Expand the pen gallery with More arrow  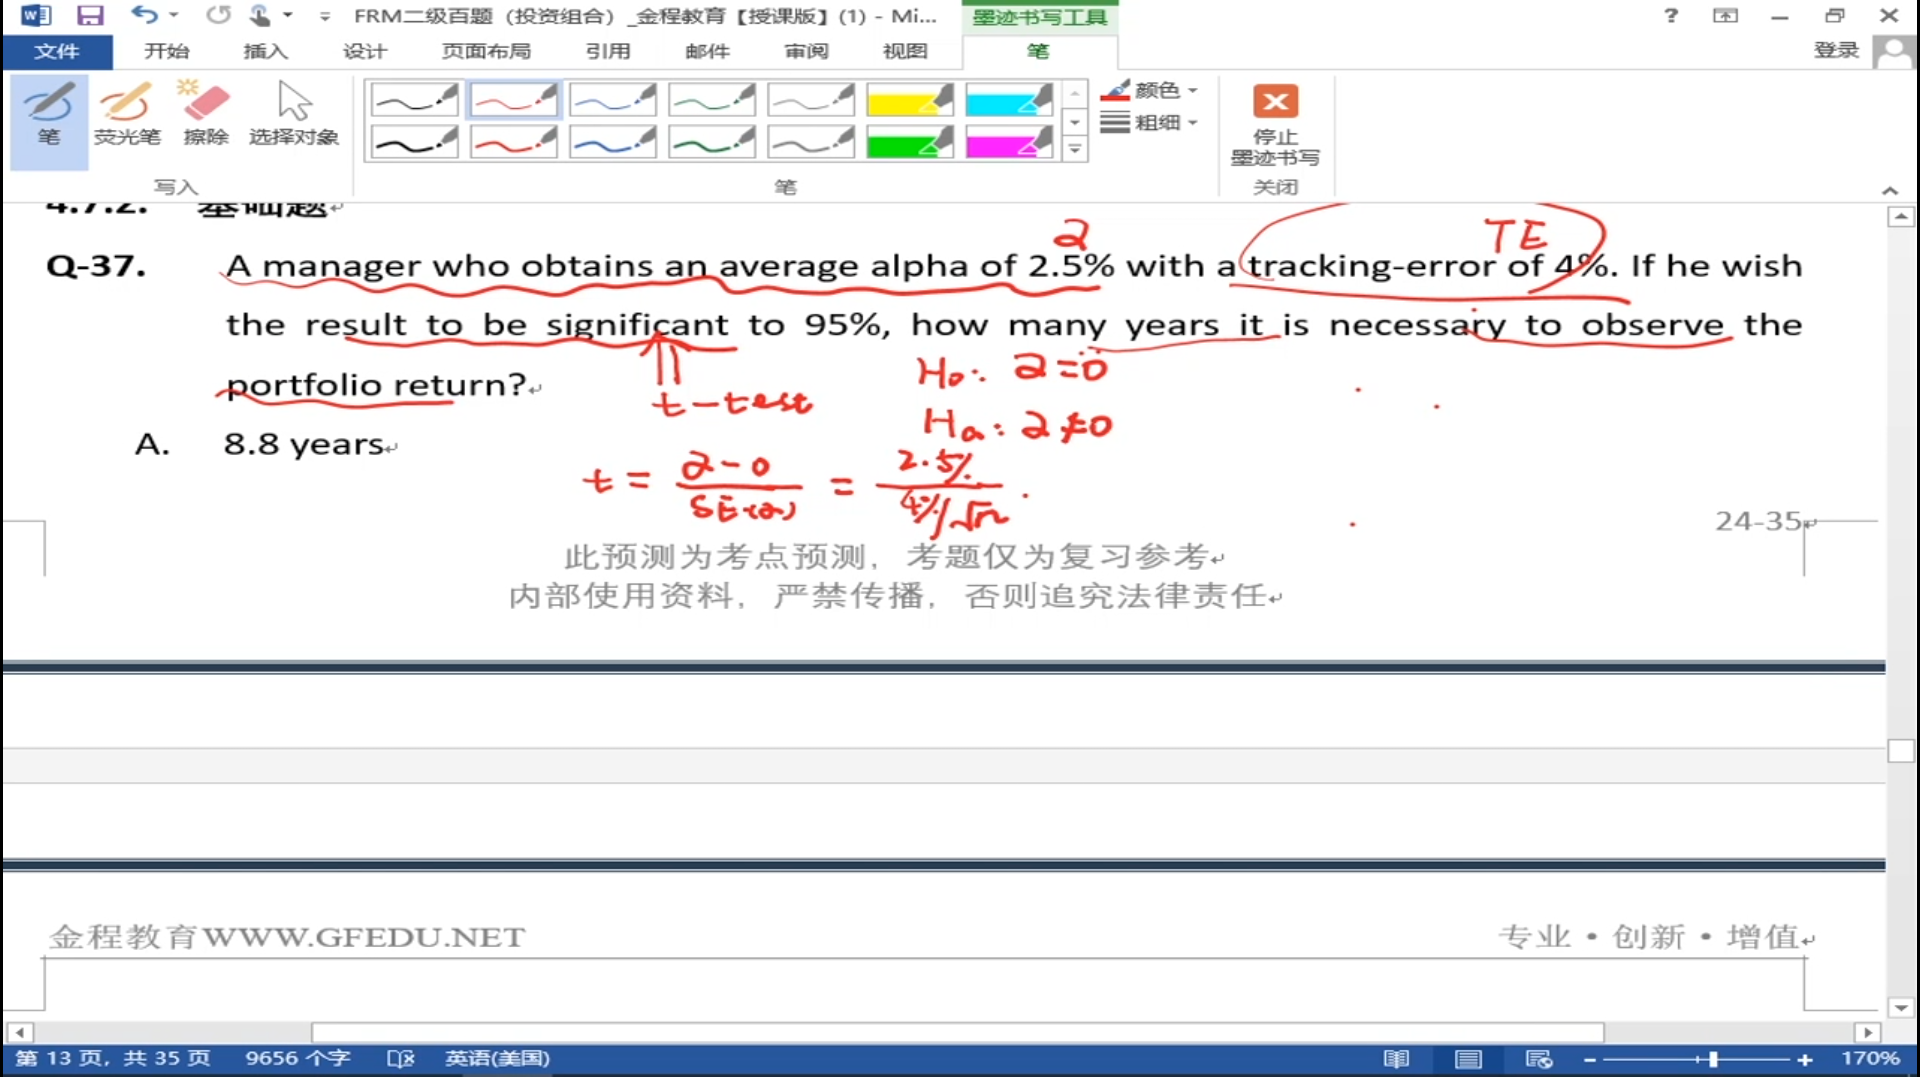coord(1074,150)
